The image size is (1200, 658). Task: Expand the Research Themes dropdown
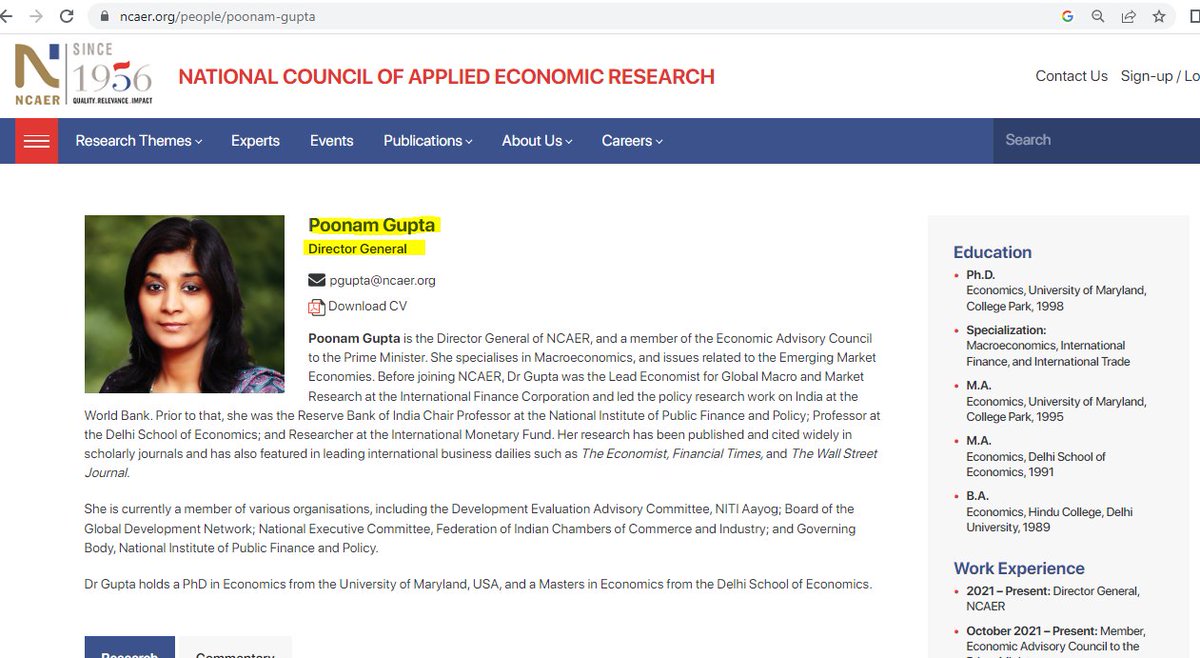[139, 141]
